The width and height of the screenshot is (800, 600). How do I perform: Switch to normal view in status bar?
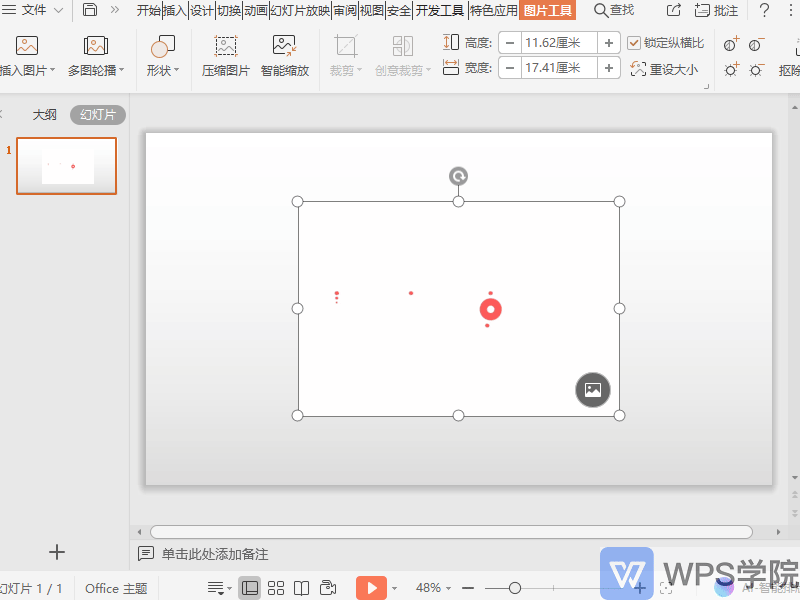coord(250,588)
